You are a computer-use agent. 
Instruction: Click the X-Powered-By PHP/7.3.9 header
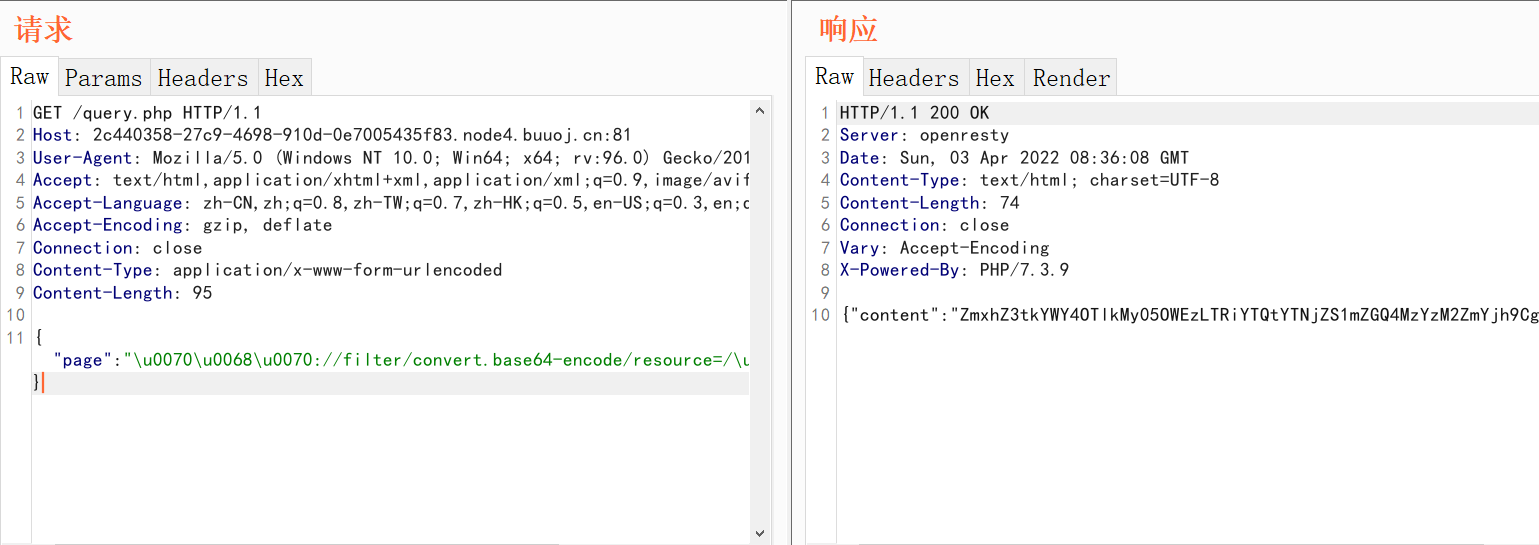click(955, 270)
